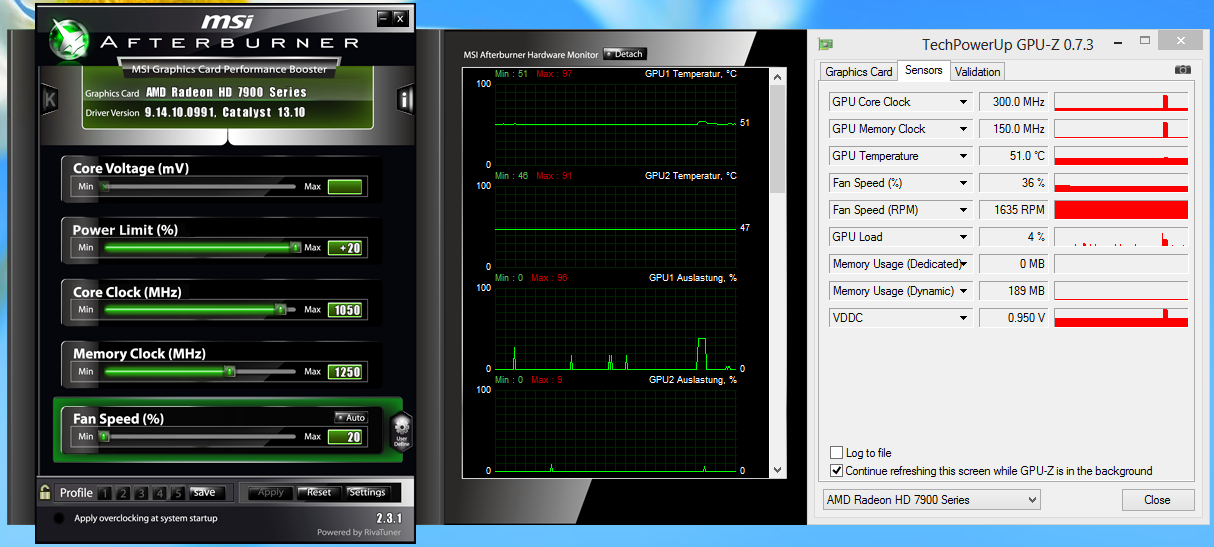Click the GPU1 Temperatur graph
Viewport: 1214px width, 547px height.
point(615,124)
